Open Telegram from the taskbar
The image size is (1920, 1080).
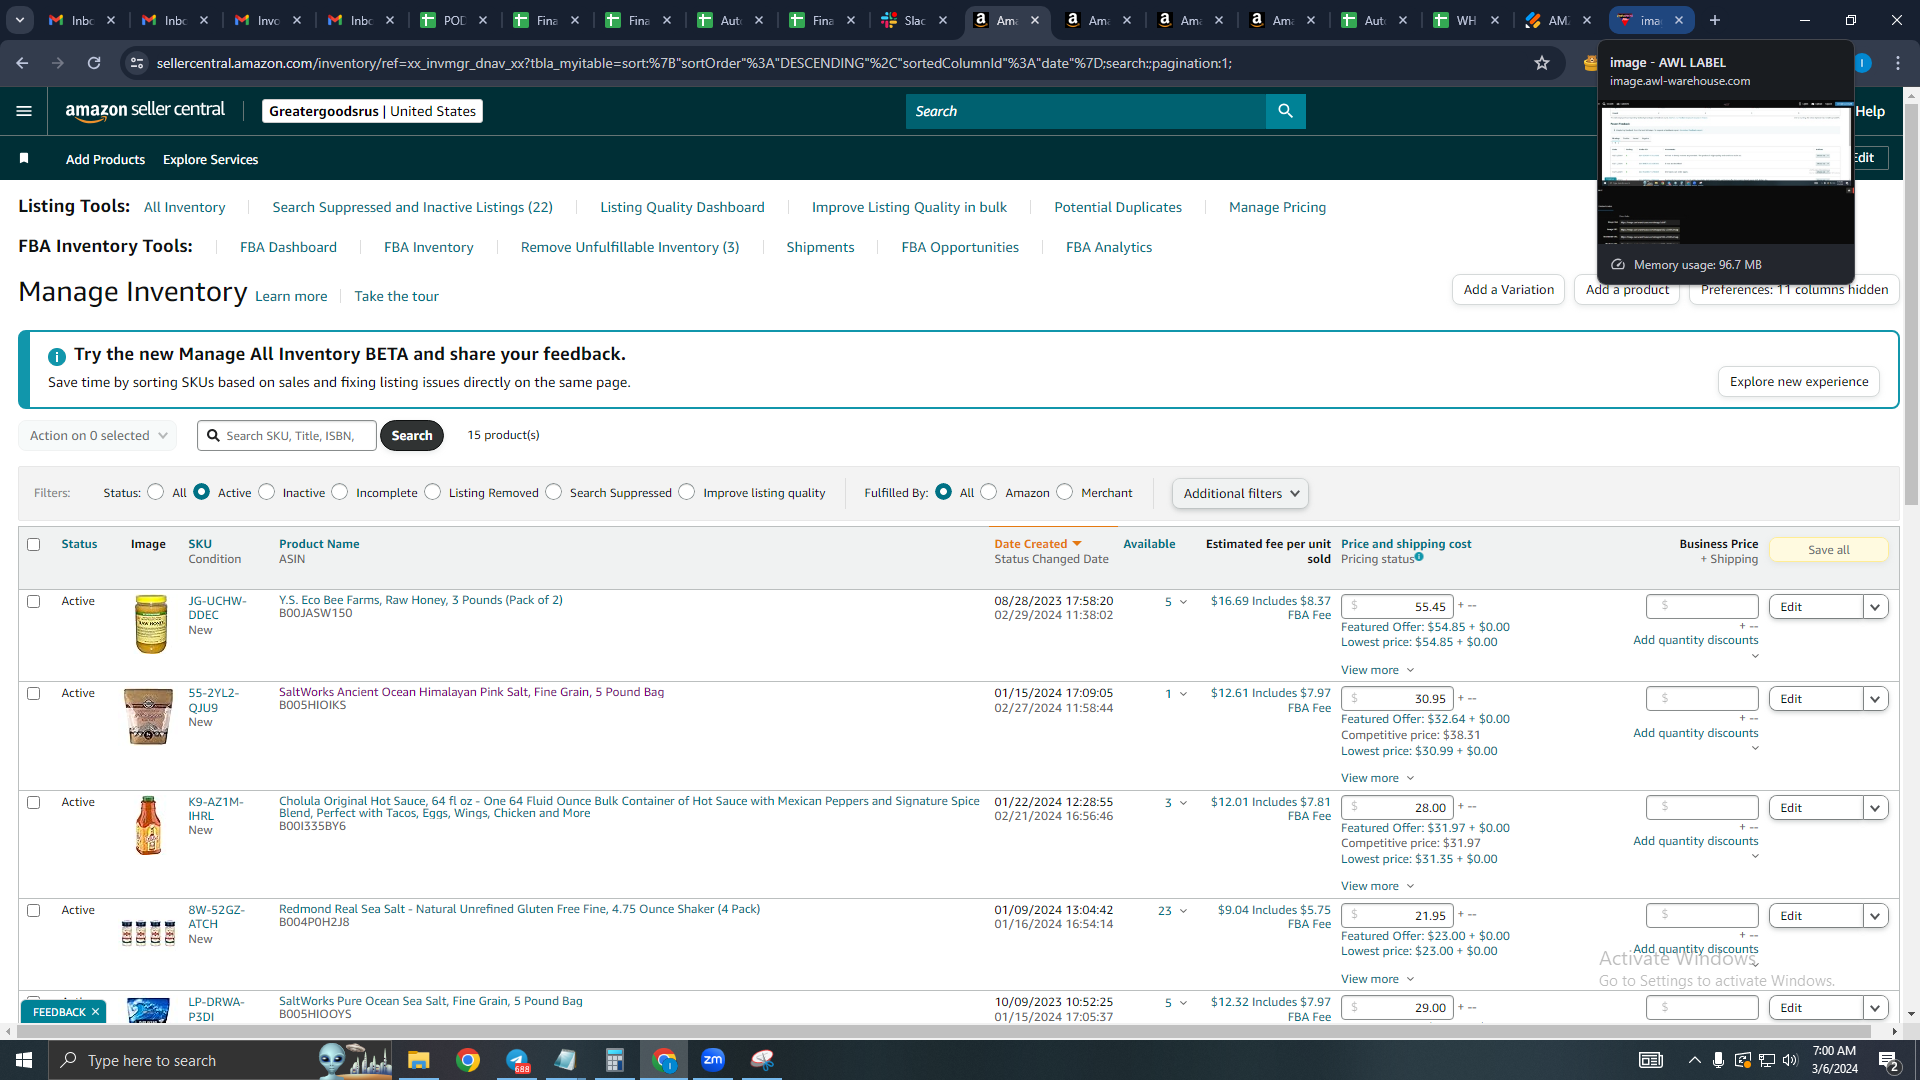click(x=517, y=1060)
